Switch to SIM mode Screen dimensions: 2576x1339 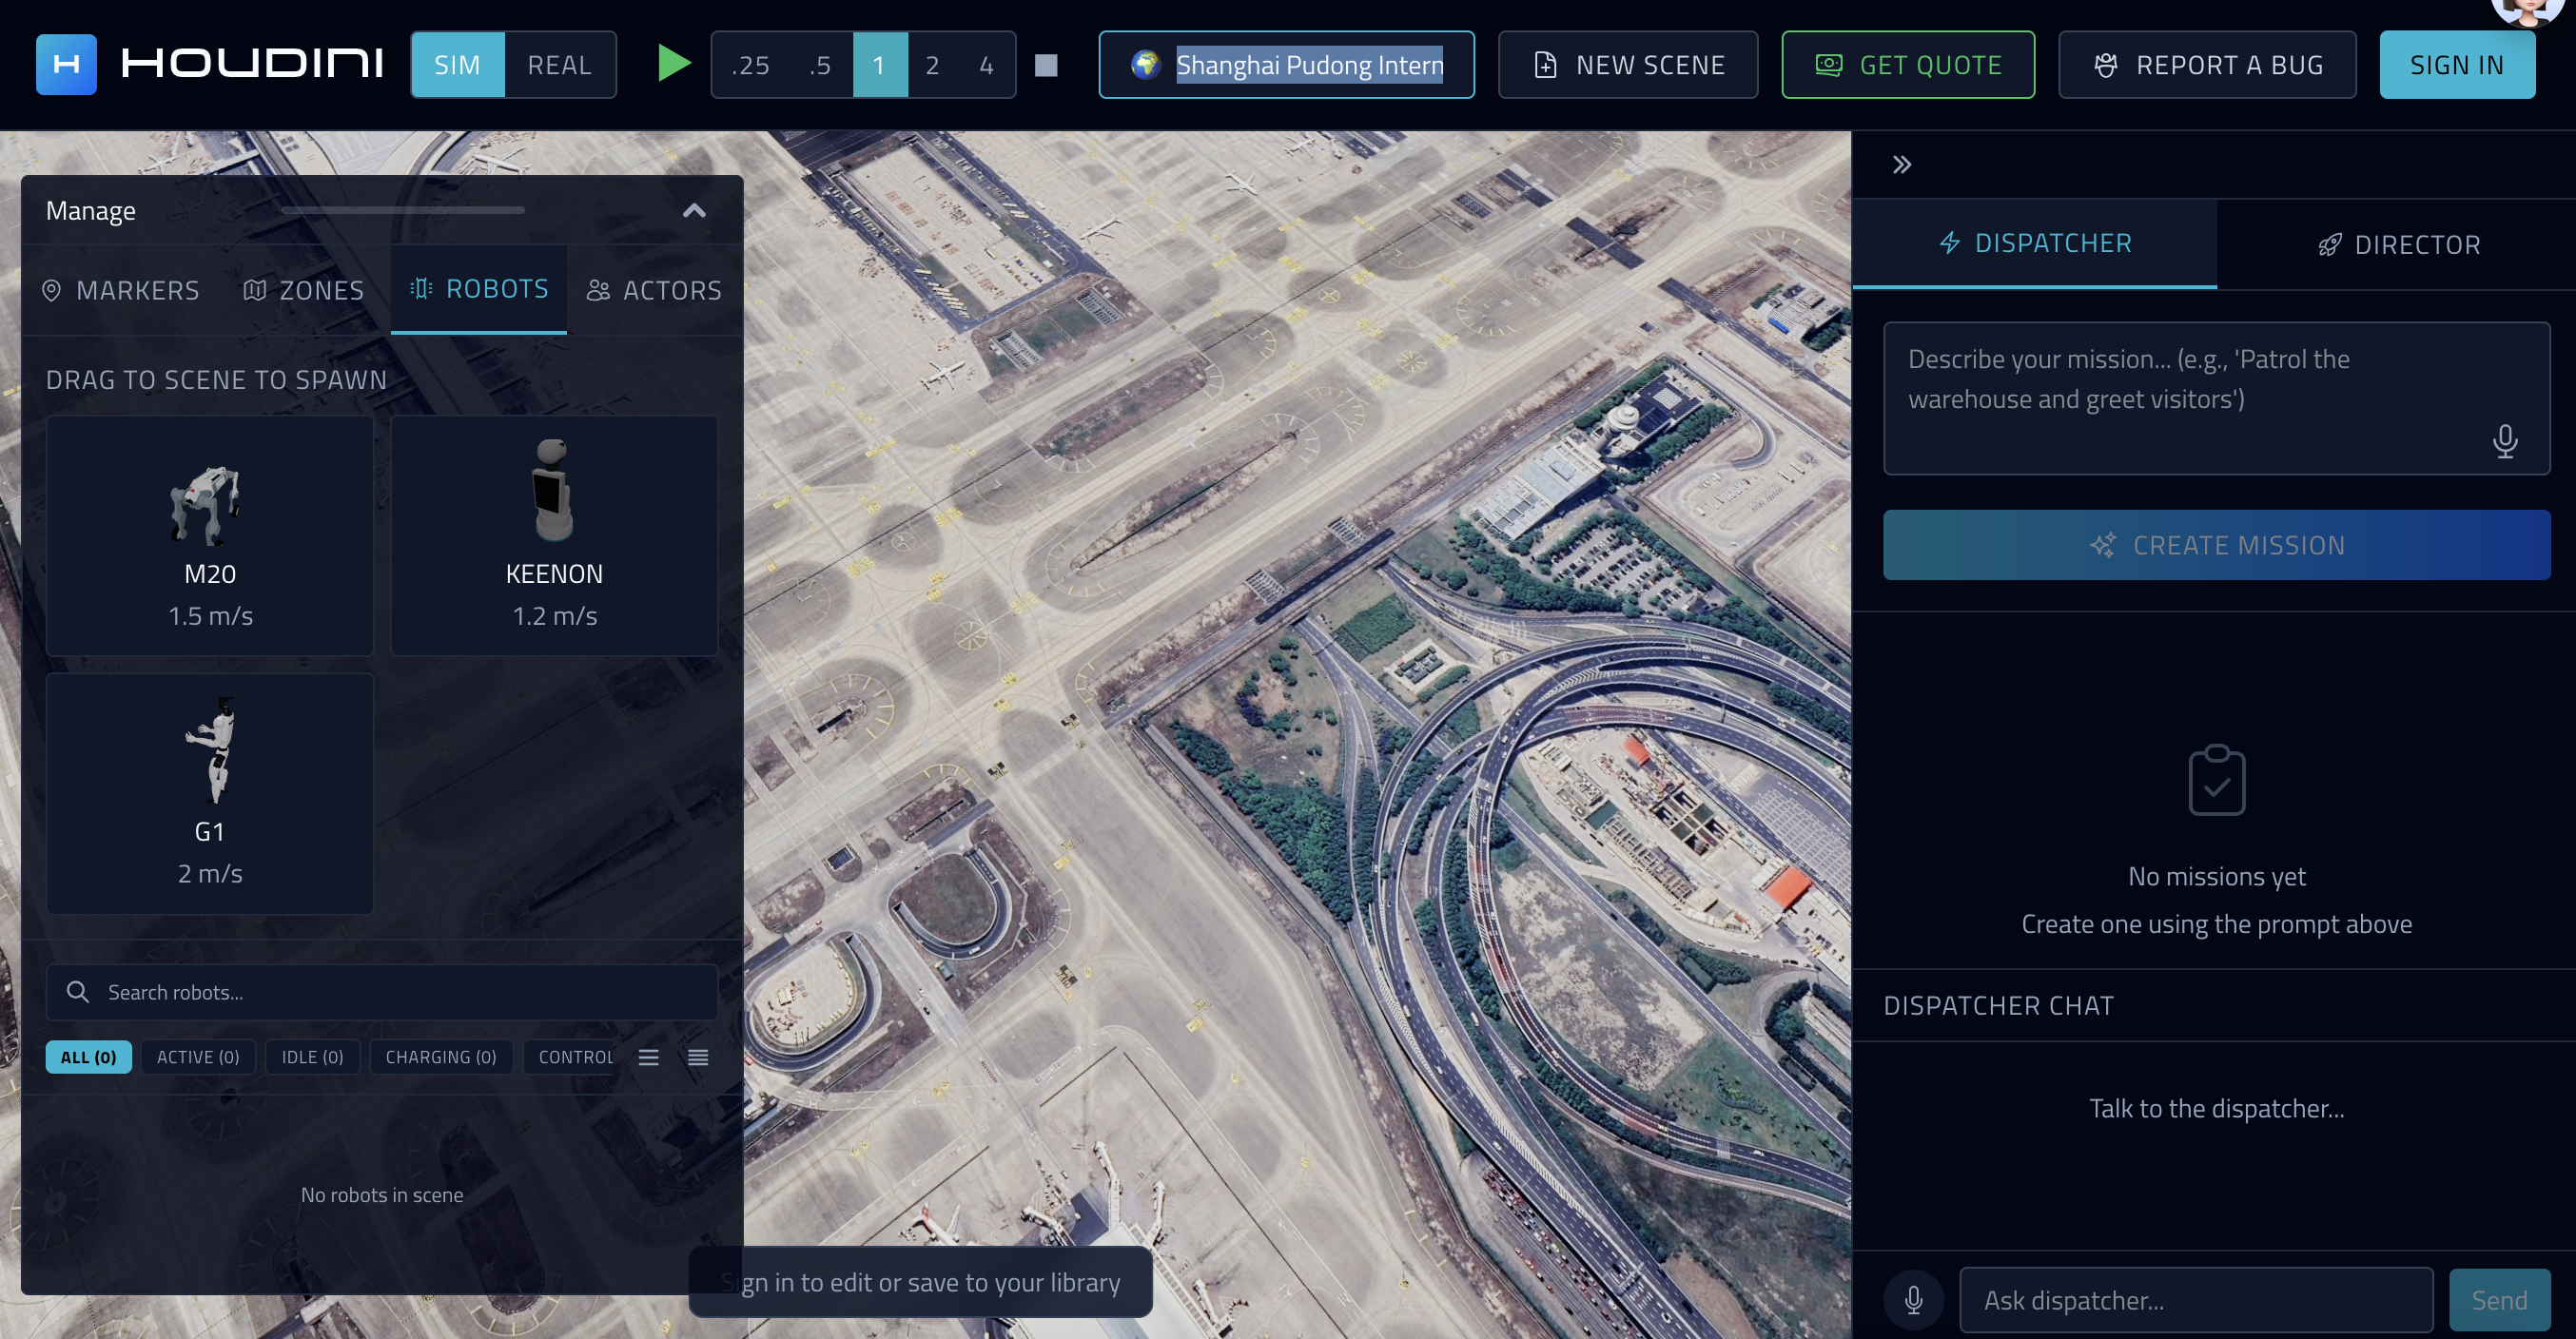pyautogui.click(x=458, y=65)
